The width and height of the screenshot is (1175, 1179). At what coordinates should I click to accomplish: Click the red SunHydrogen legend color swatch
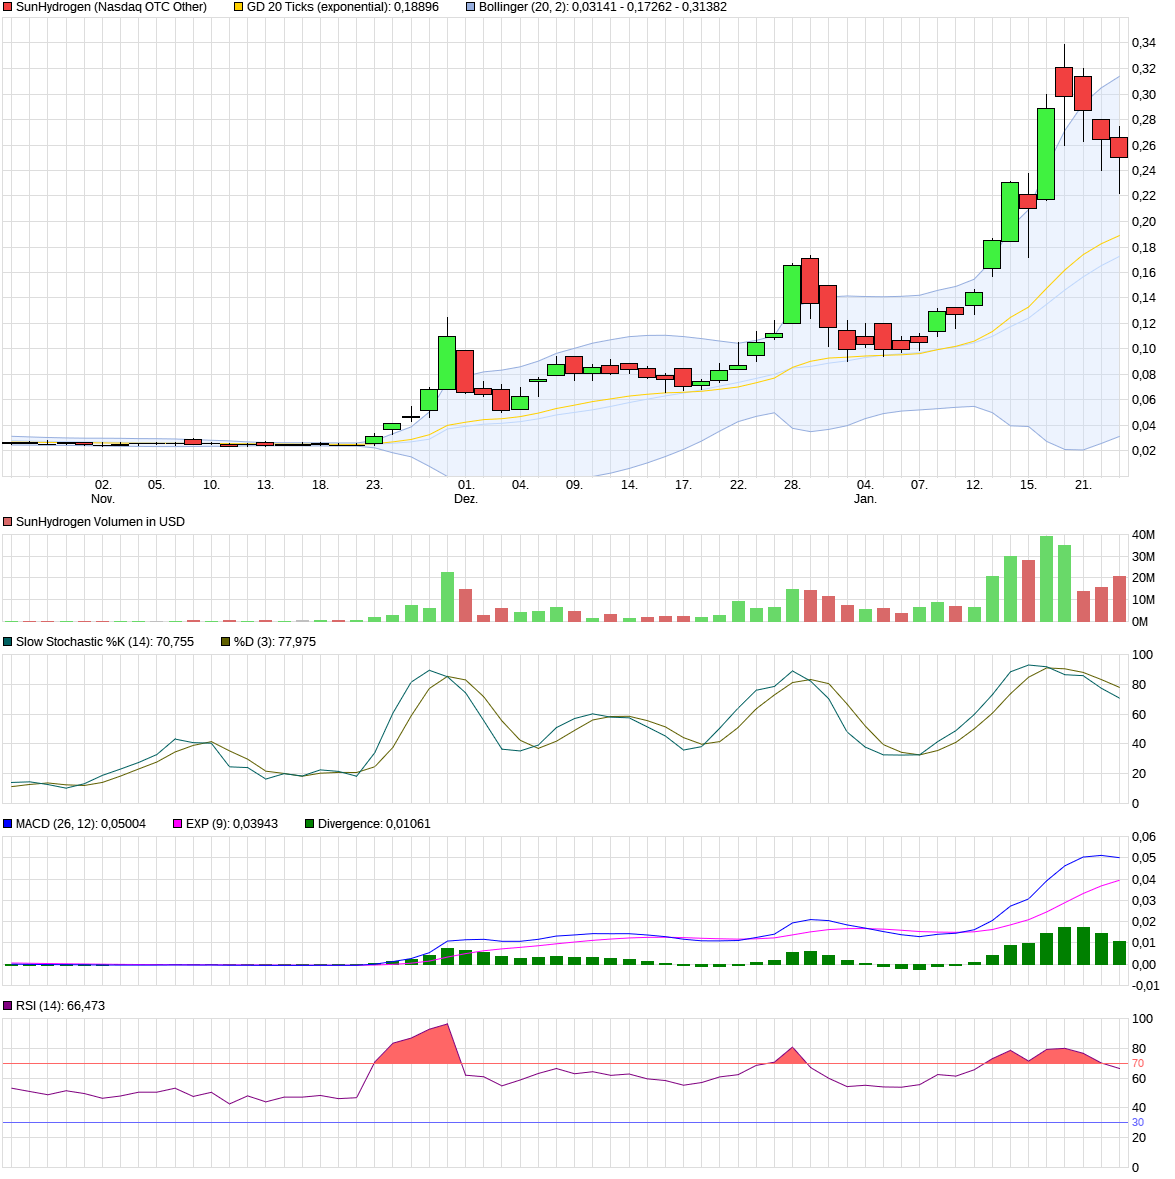[x=8, y=7]
